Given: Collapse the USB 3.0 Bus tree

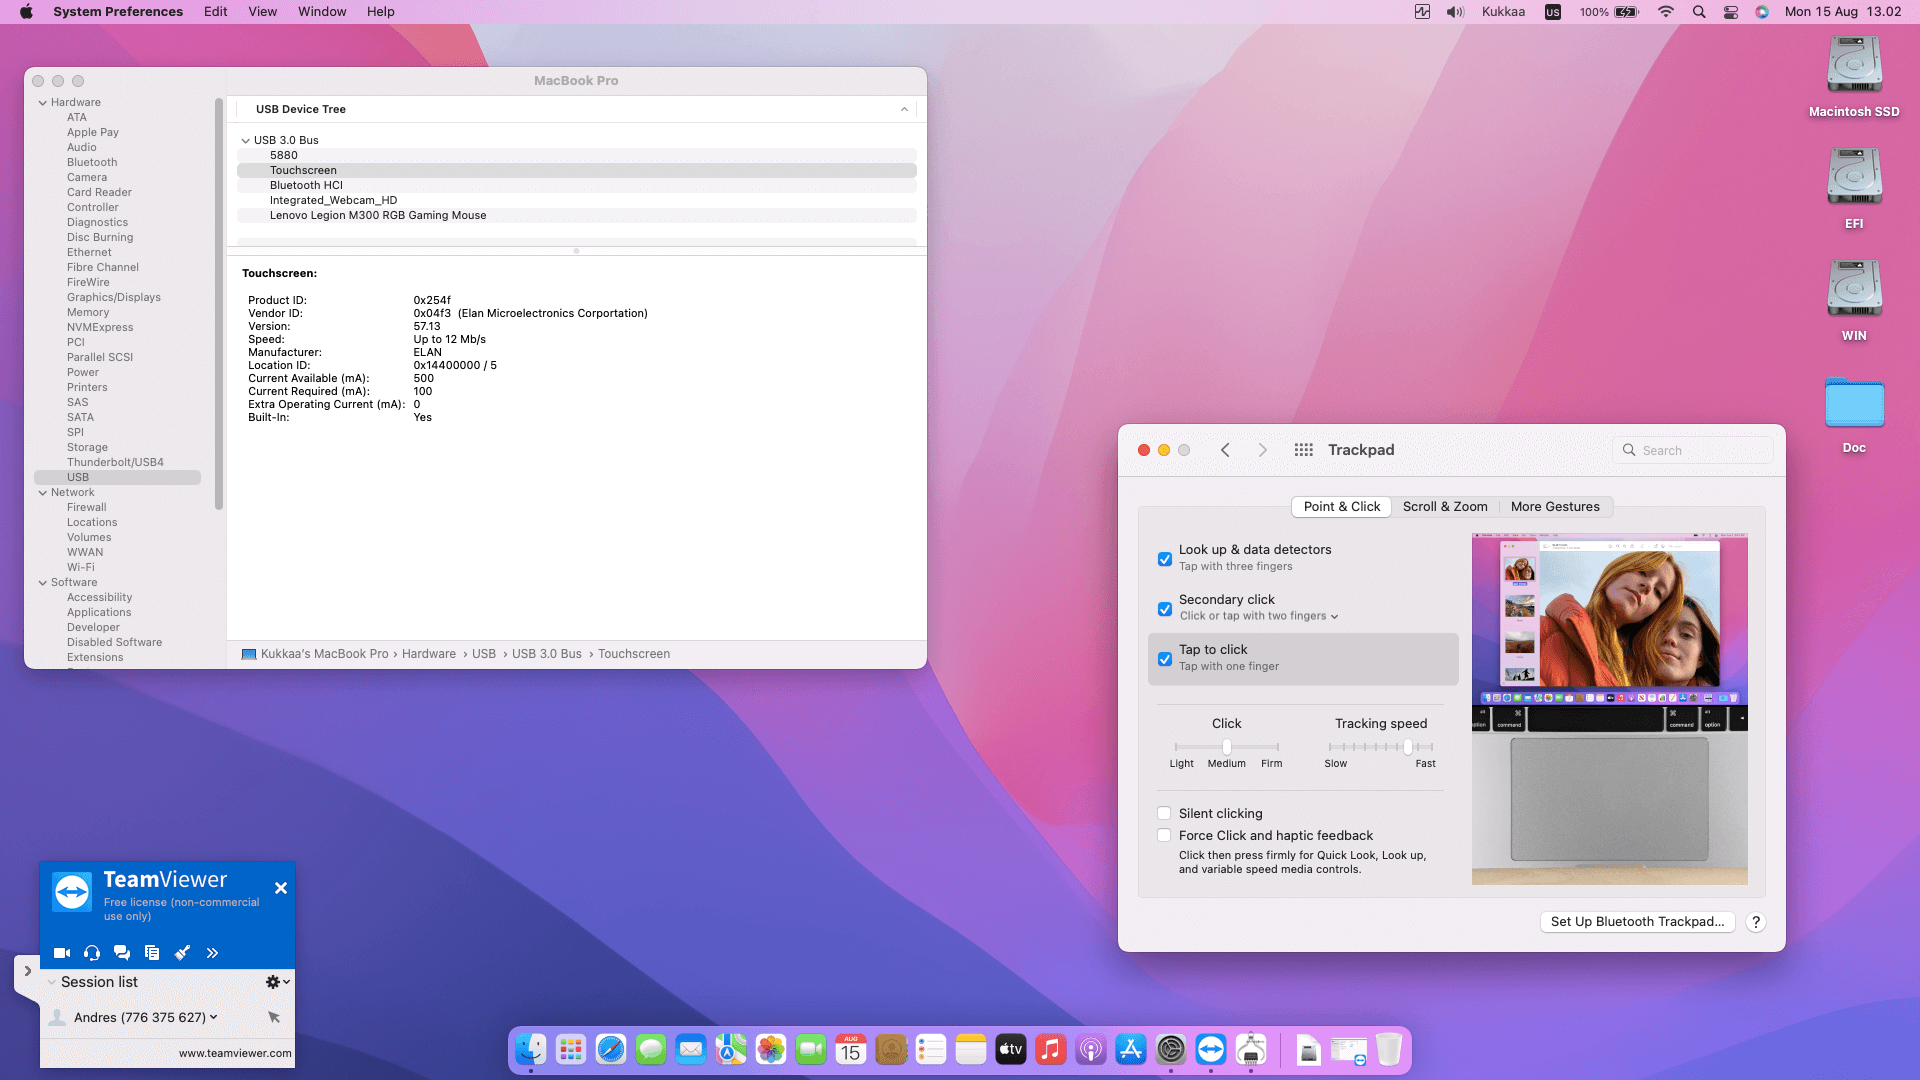Looking at the screenshot, I should (245, 140).
